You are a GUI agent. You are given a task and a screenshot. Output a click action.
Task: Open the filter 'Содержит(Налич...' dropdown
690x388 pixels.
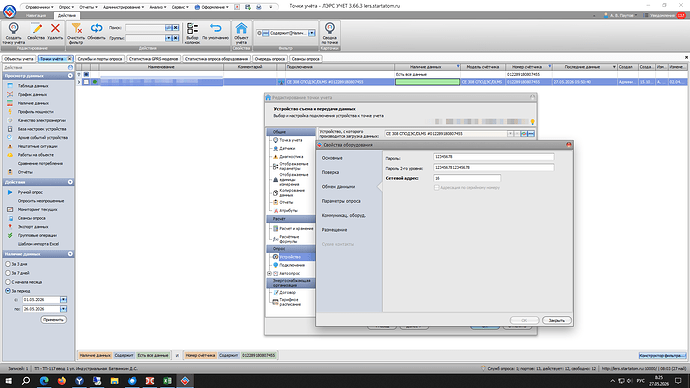click(312, 33)
